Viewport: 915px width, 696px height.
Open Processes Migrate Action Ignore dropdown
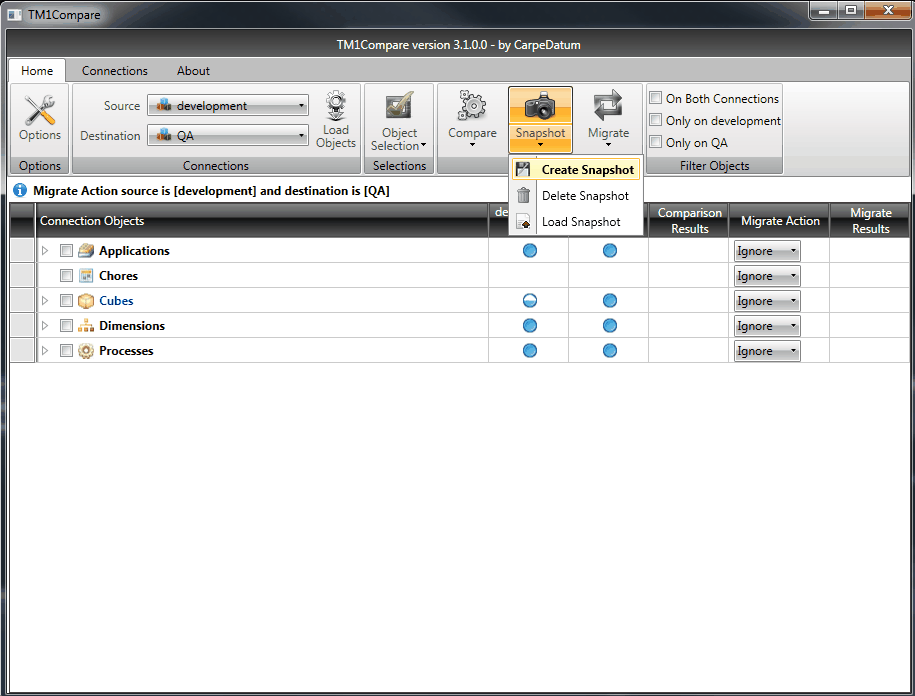(767, 351)
